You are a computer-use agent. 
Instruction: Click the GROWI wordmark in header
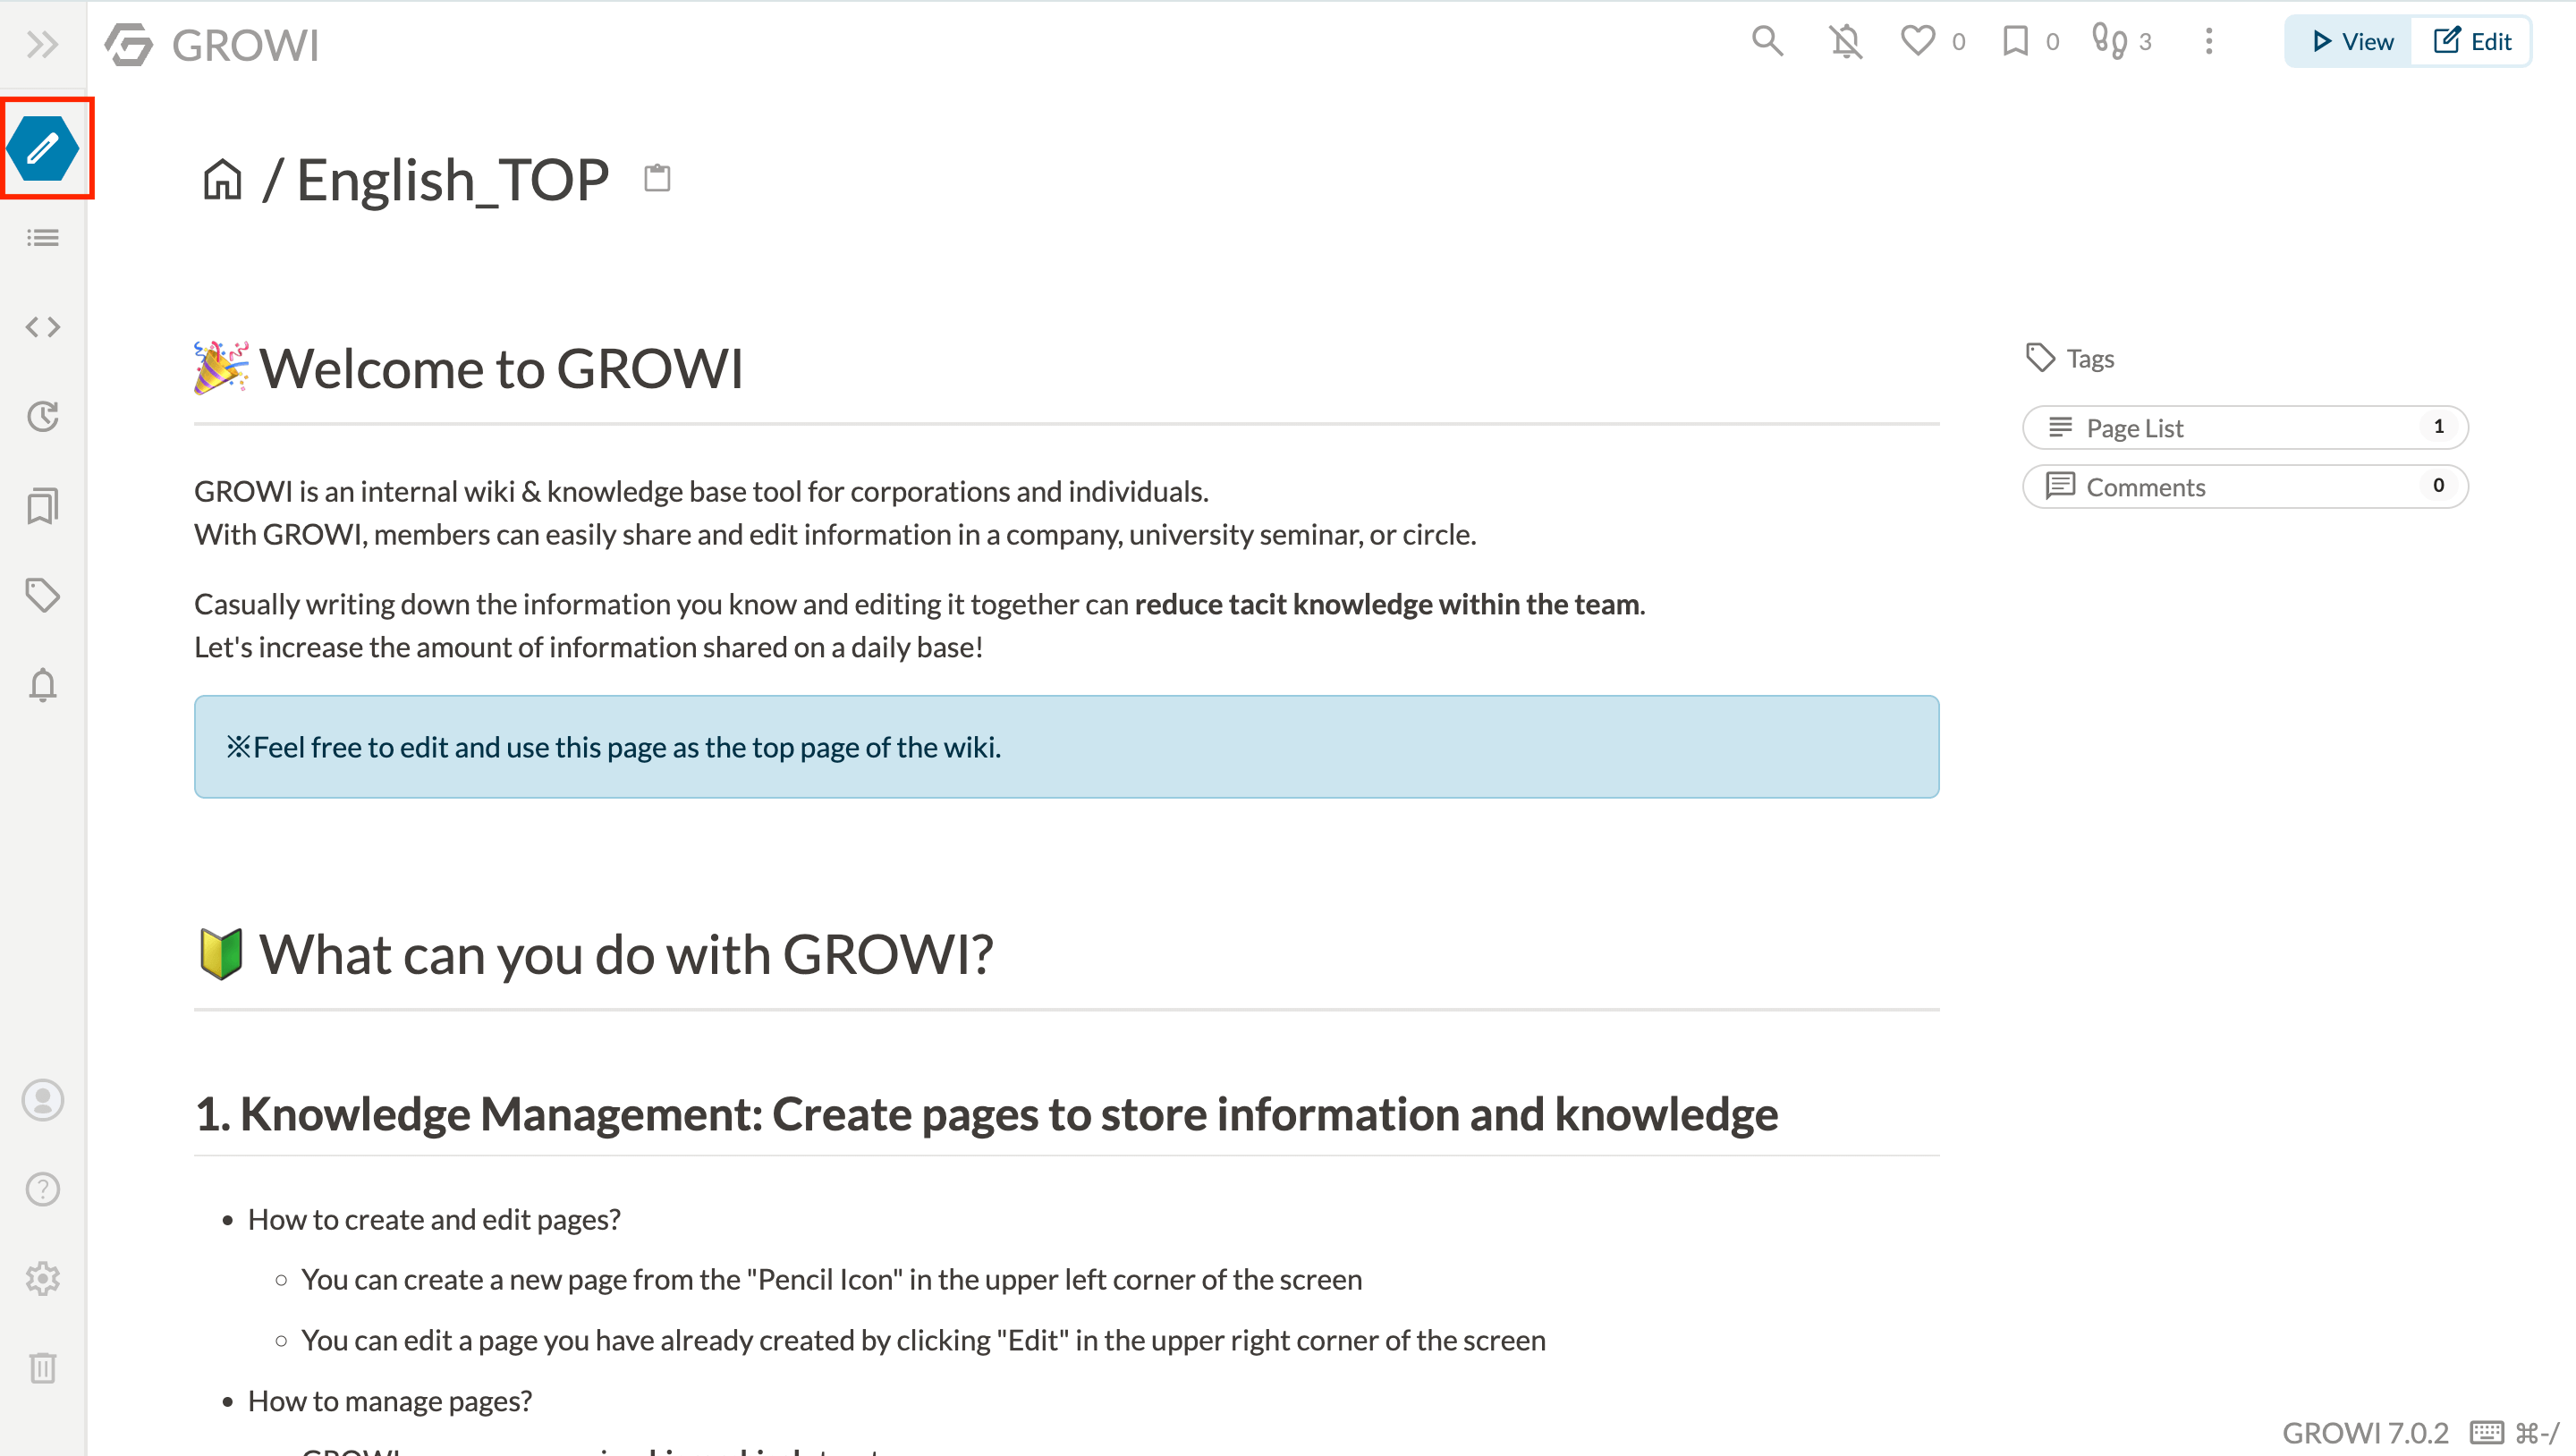point(245,45)
